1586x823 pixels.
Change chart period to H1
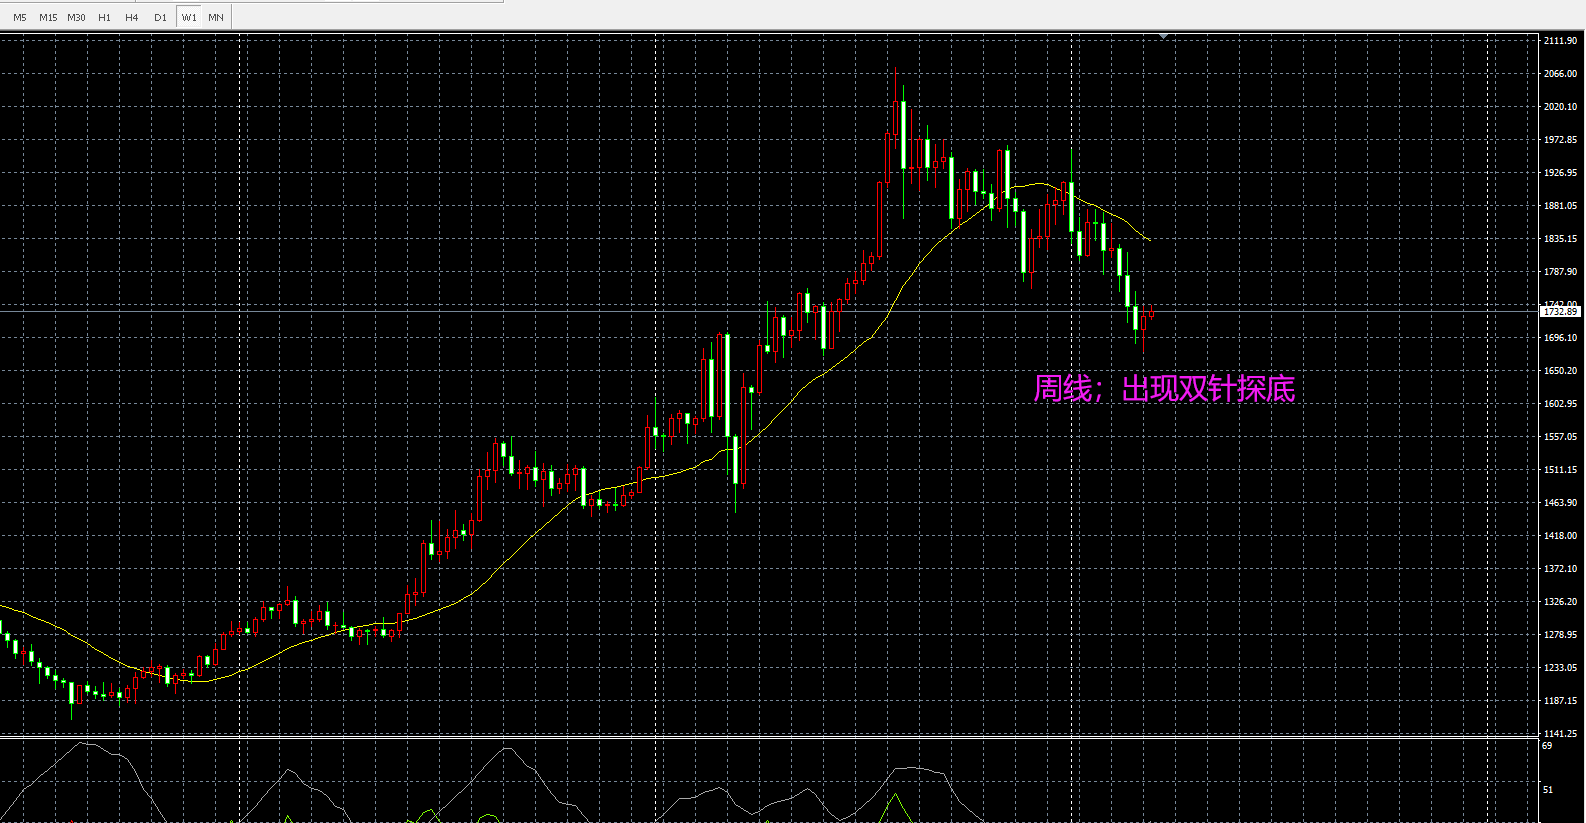click(105, 17)
